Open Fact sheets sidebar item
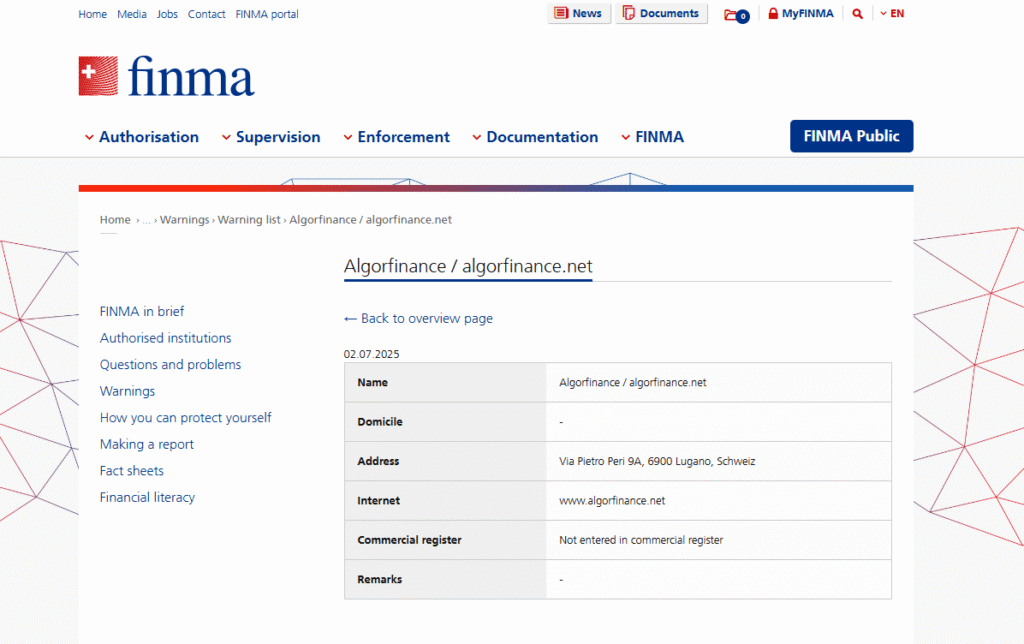Viewport: 1024px width, 644px height. [x=131, y=471]
